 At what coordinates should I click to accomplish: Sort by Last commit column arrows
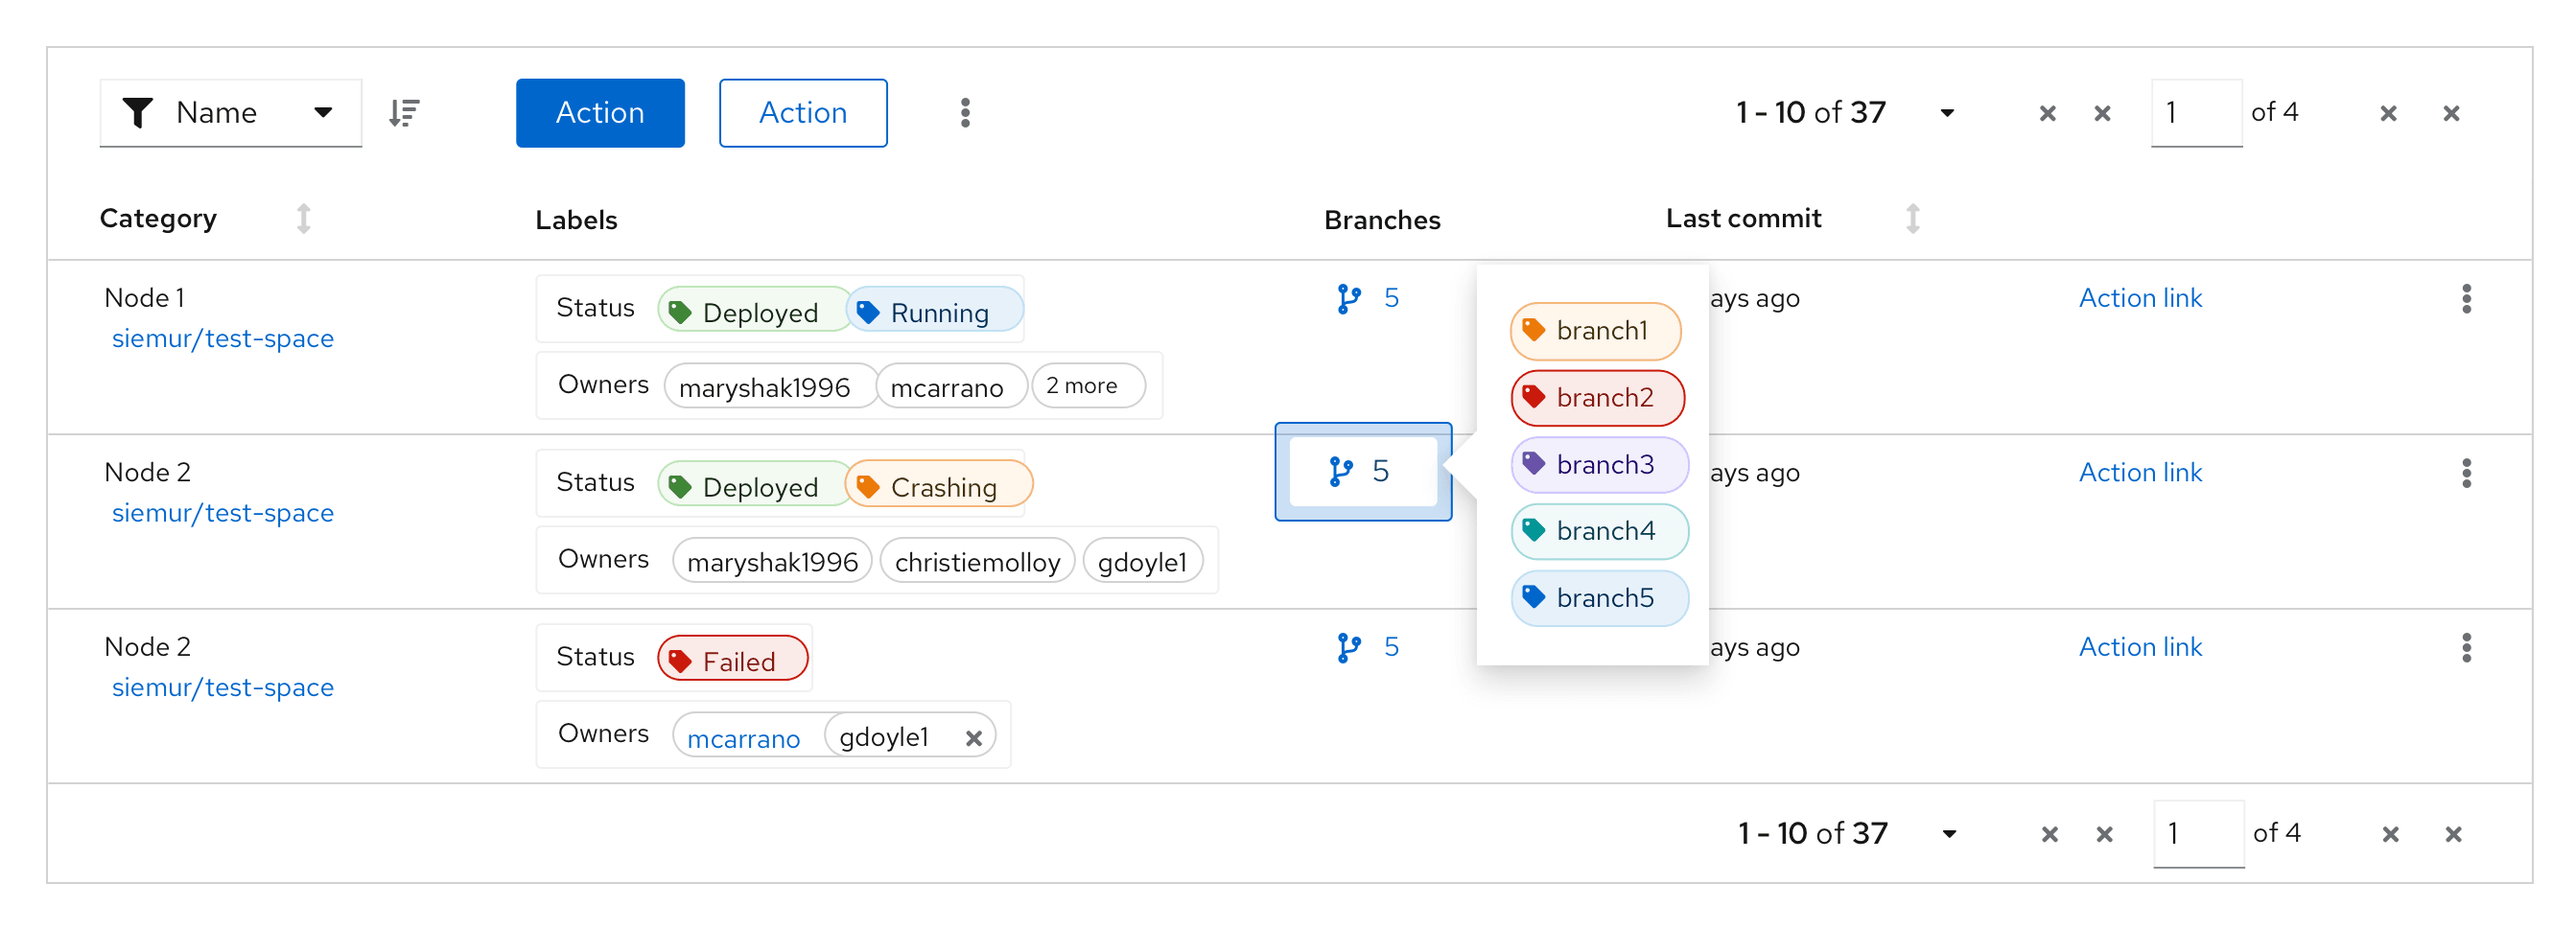coord(1911,219)
